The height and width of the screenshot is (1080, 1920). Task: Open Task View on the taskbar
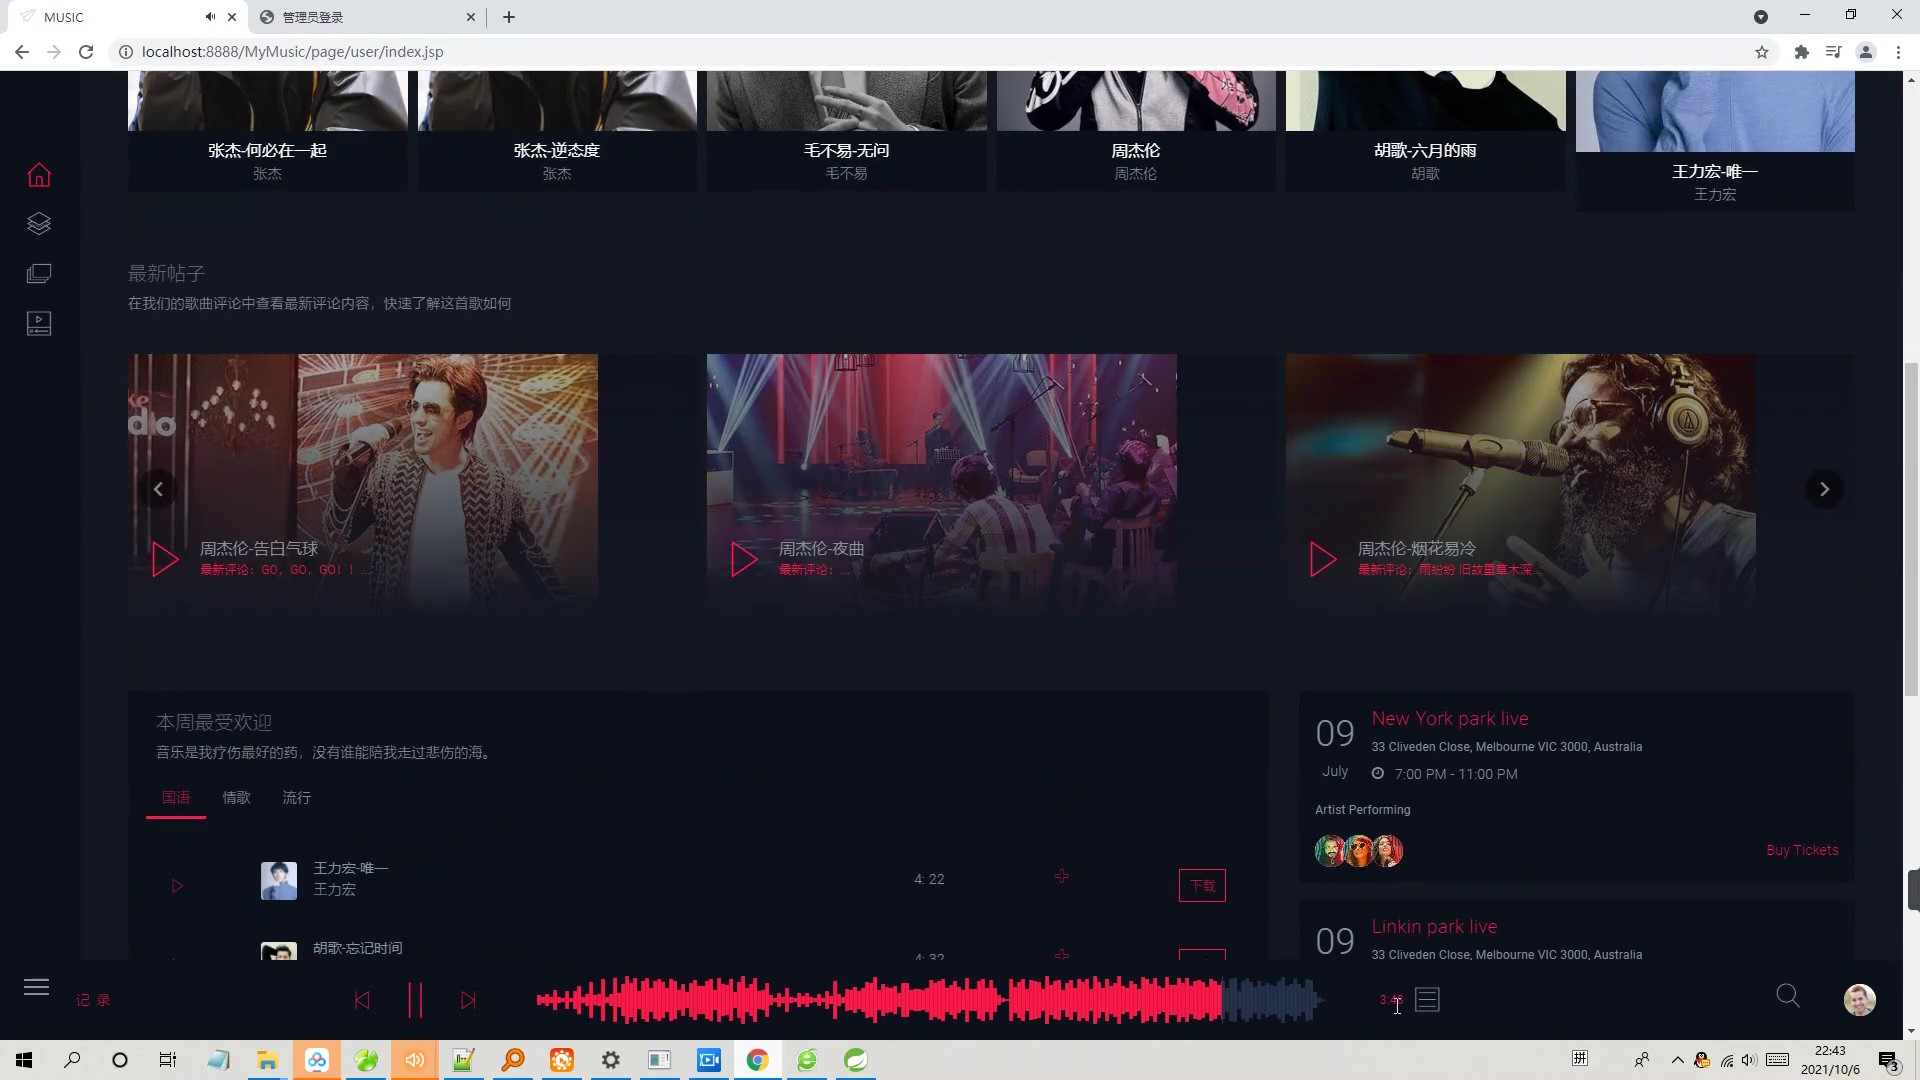(168, 1060)
